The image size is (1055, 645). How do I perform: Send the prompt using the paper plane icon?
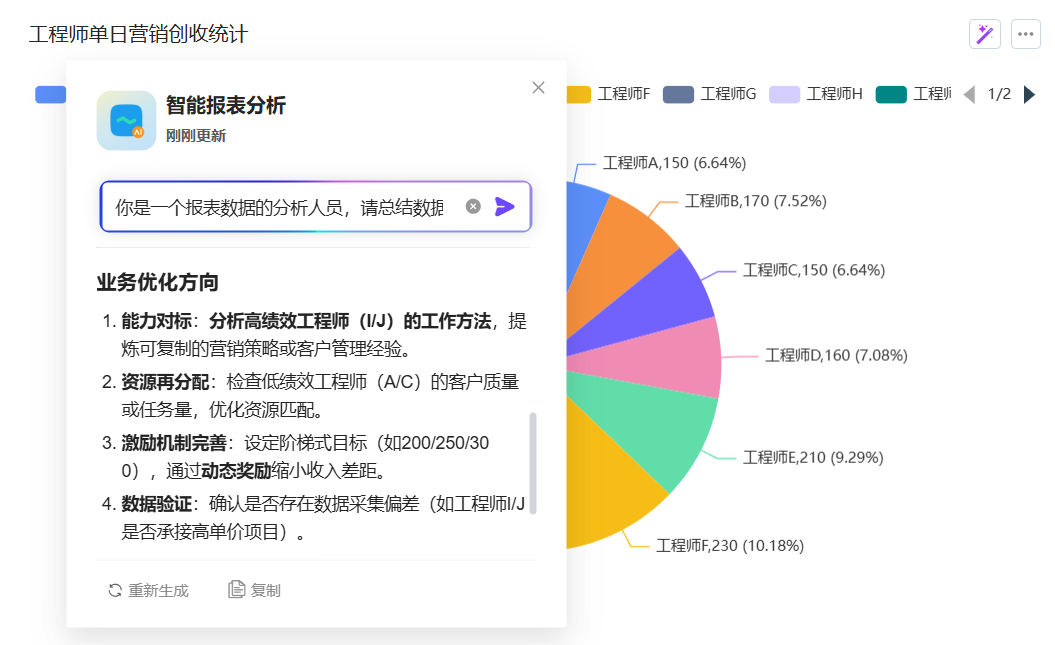tap(506, 206)
